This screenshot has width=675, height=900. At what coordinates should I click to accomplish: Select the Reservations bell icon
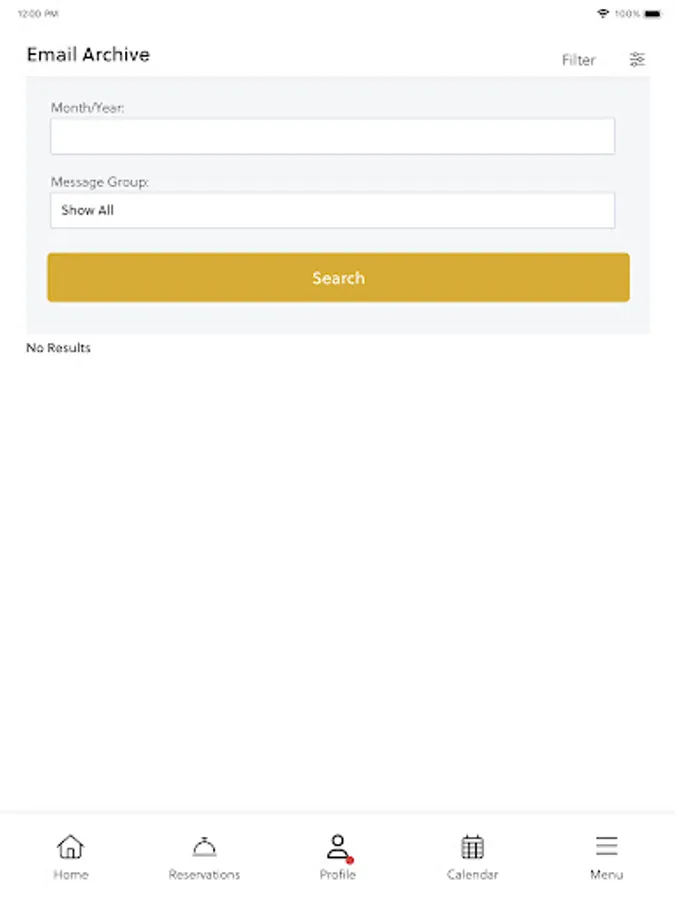pos(204,846)
